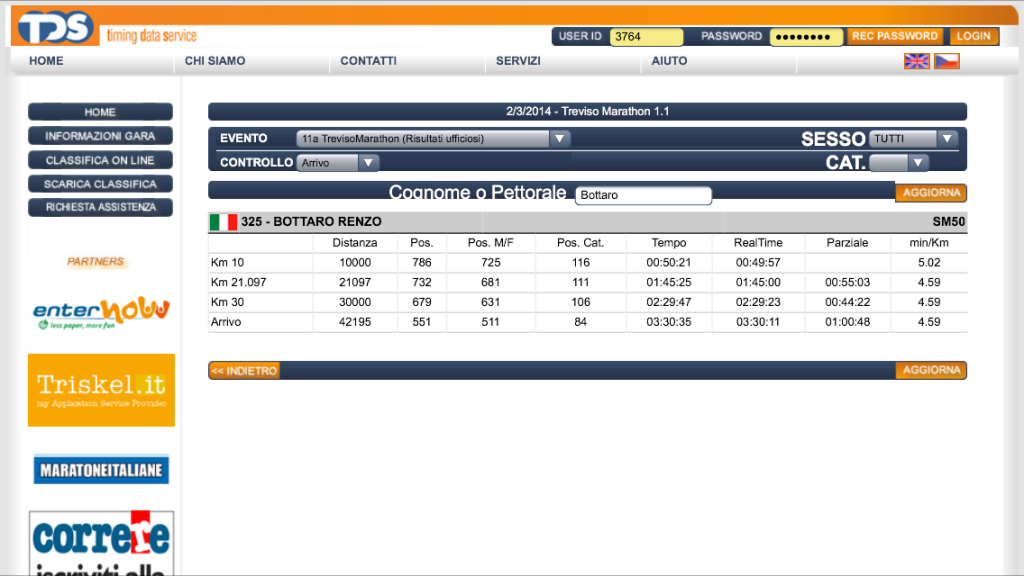
Task: Click the Aggiorna button in the bottom bar
Action: [931, 370]
